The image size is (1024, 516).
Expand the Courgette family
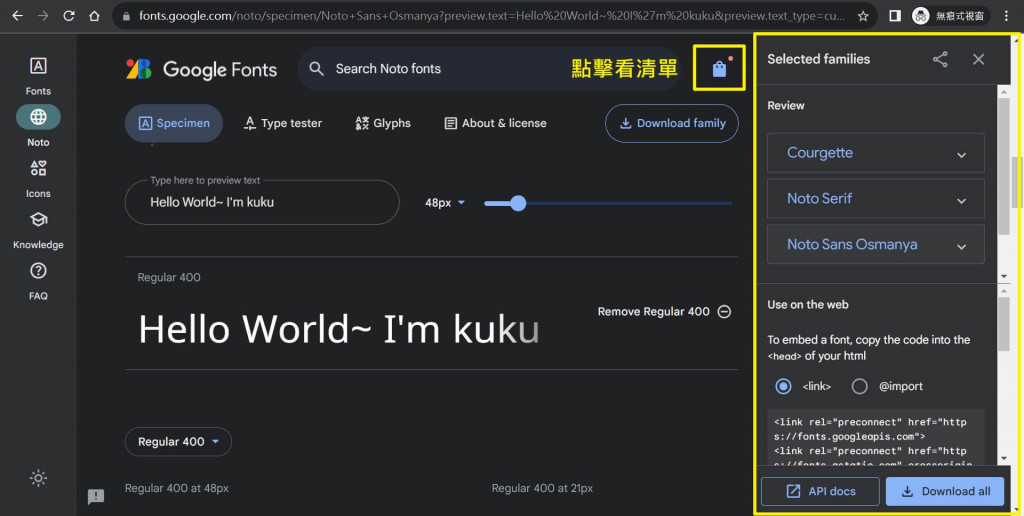point(876,153)
